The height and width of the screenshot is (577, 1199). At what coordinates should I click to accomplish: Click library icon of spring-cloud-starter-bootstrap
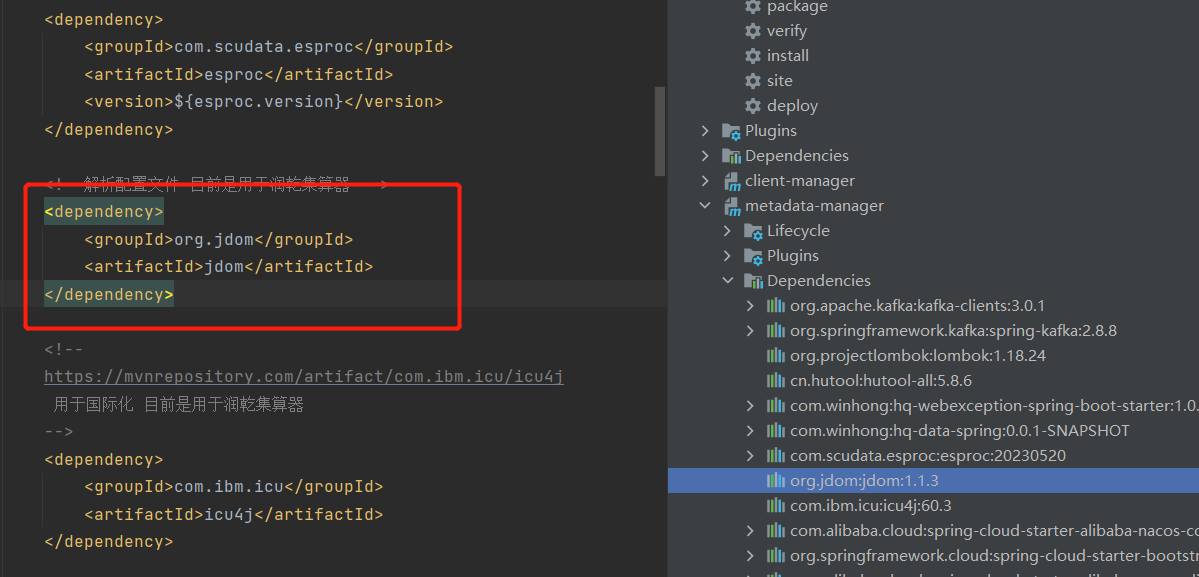[776, 556]
